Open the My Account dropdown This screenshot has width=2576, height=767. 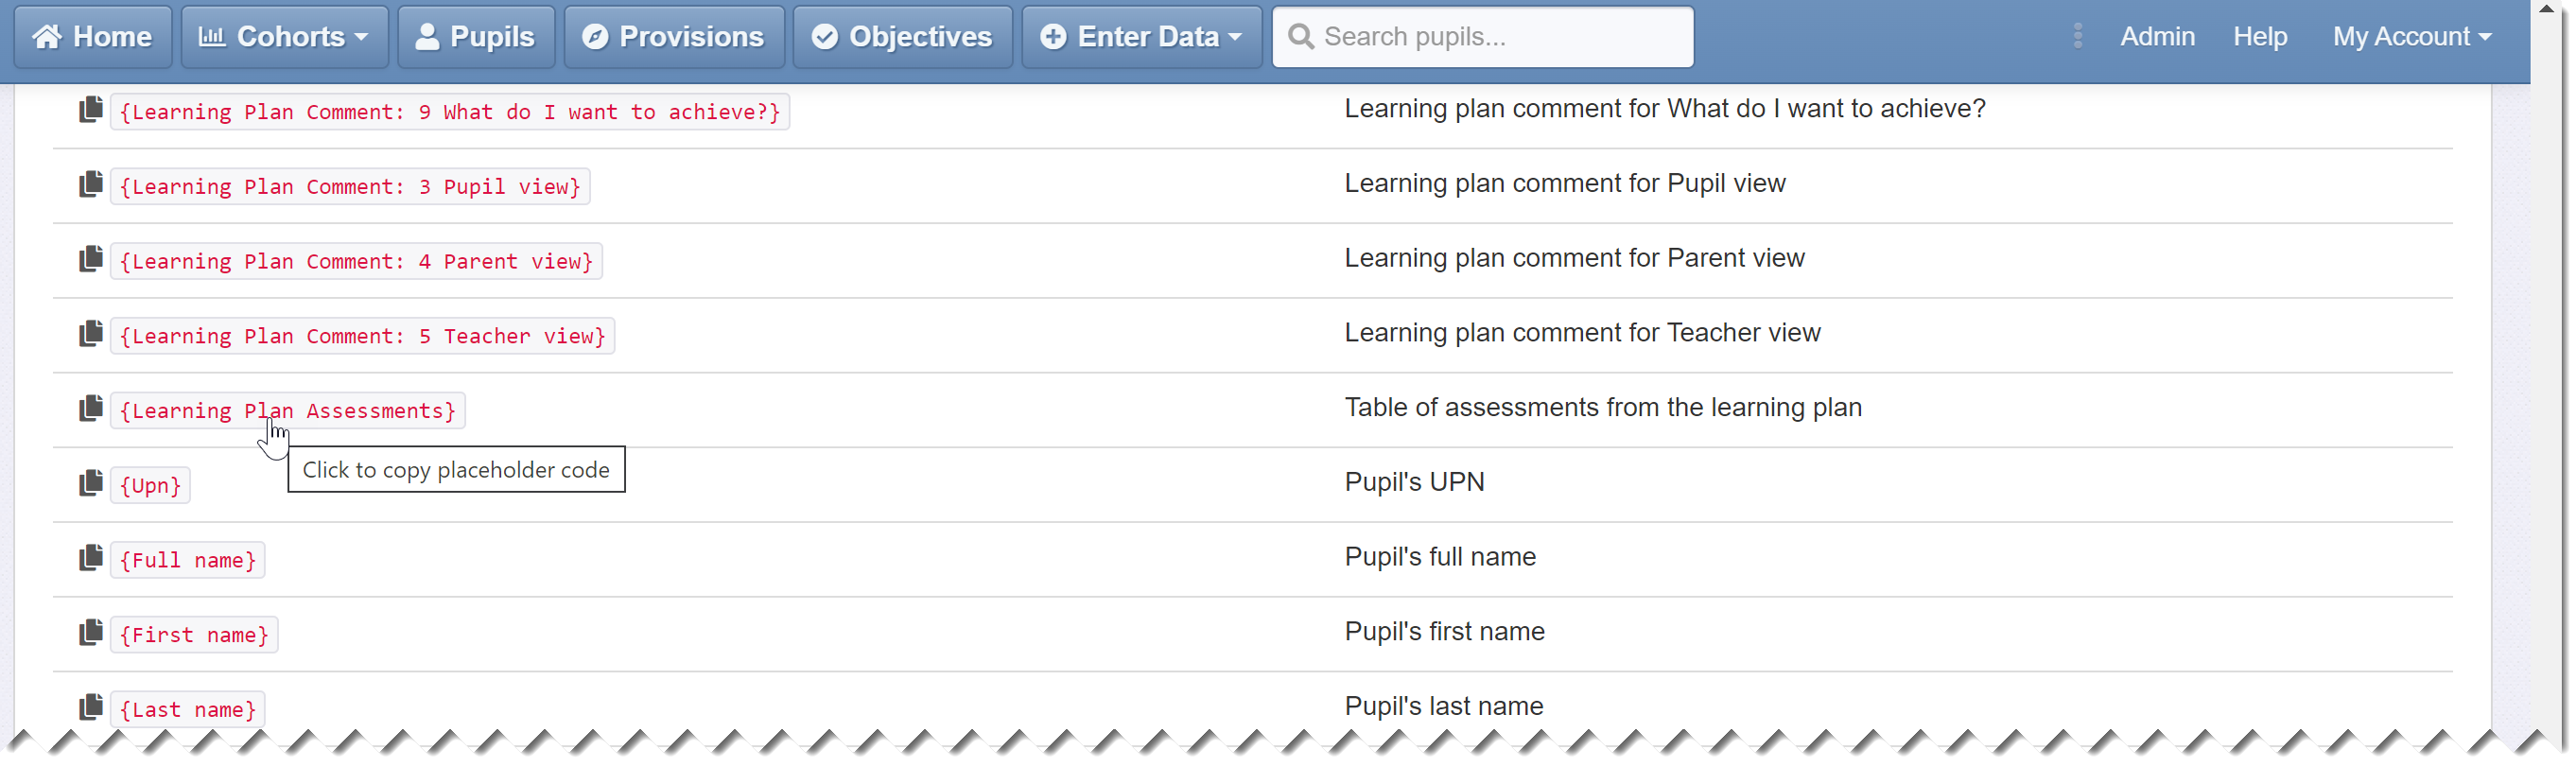coord(2411,37)
